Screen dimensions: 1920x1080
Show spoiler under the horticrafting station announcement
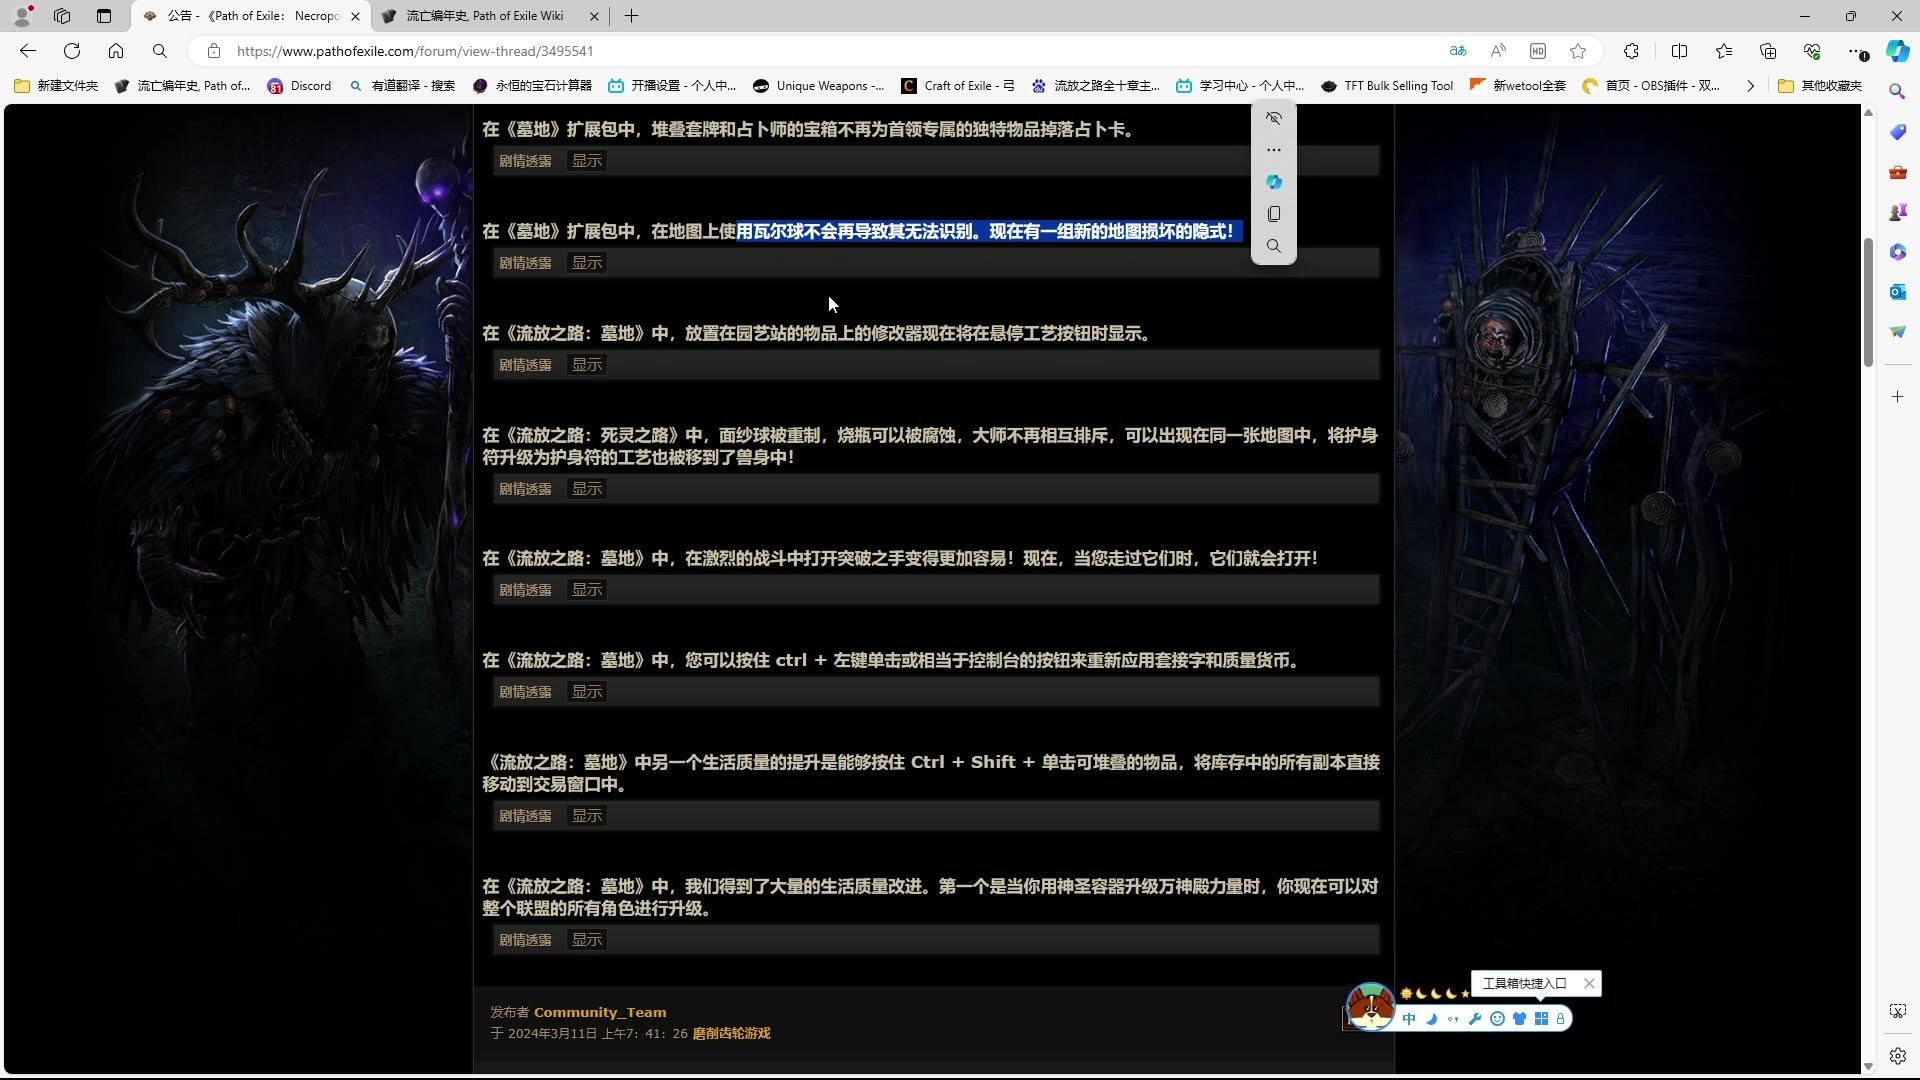click(x=587, y=365)
